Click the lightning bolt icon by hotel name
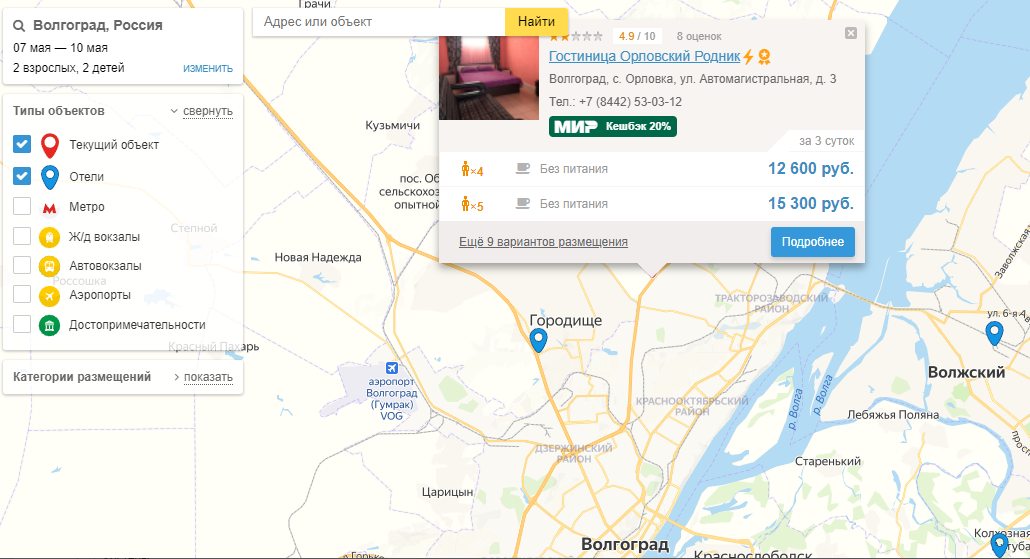1030x559 pixels. coord(748,56)
